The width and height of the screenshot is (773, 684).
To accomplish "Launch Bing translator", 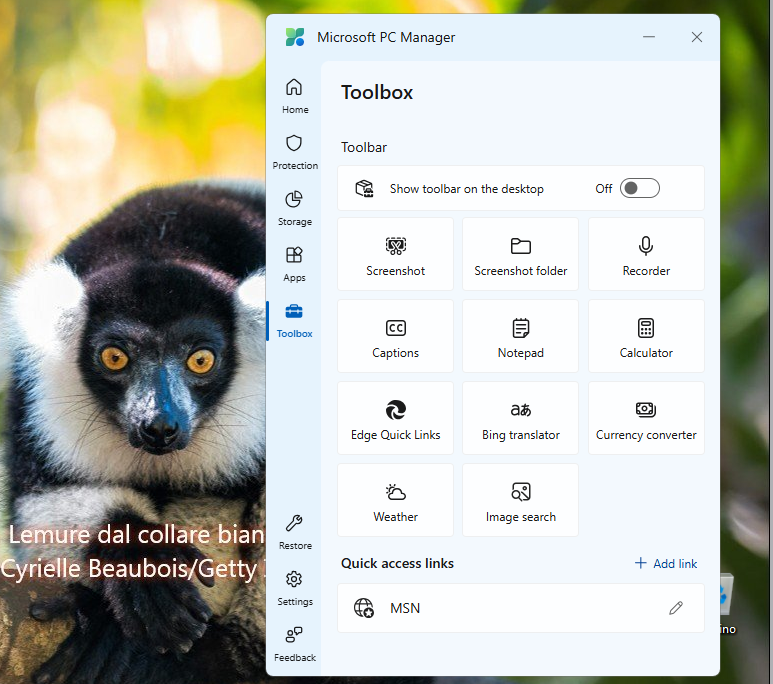I will click(x=521, y=418).
